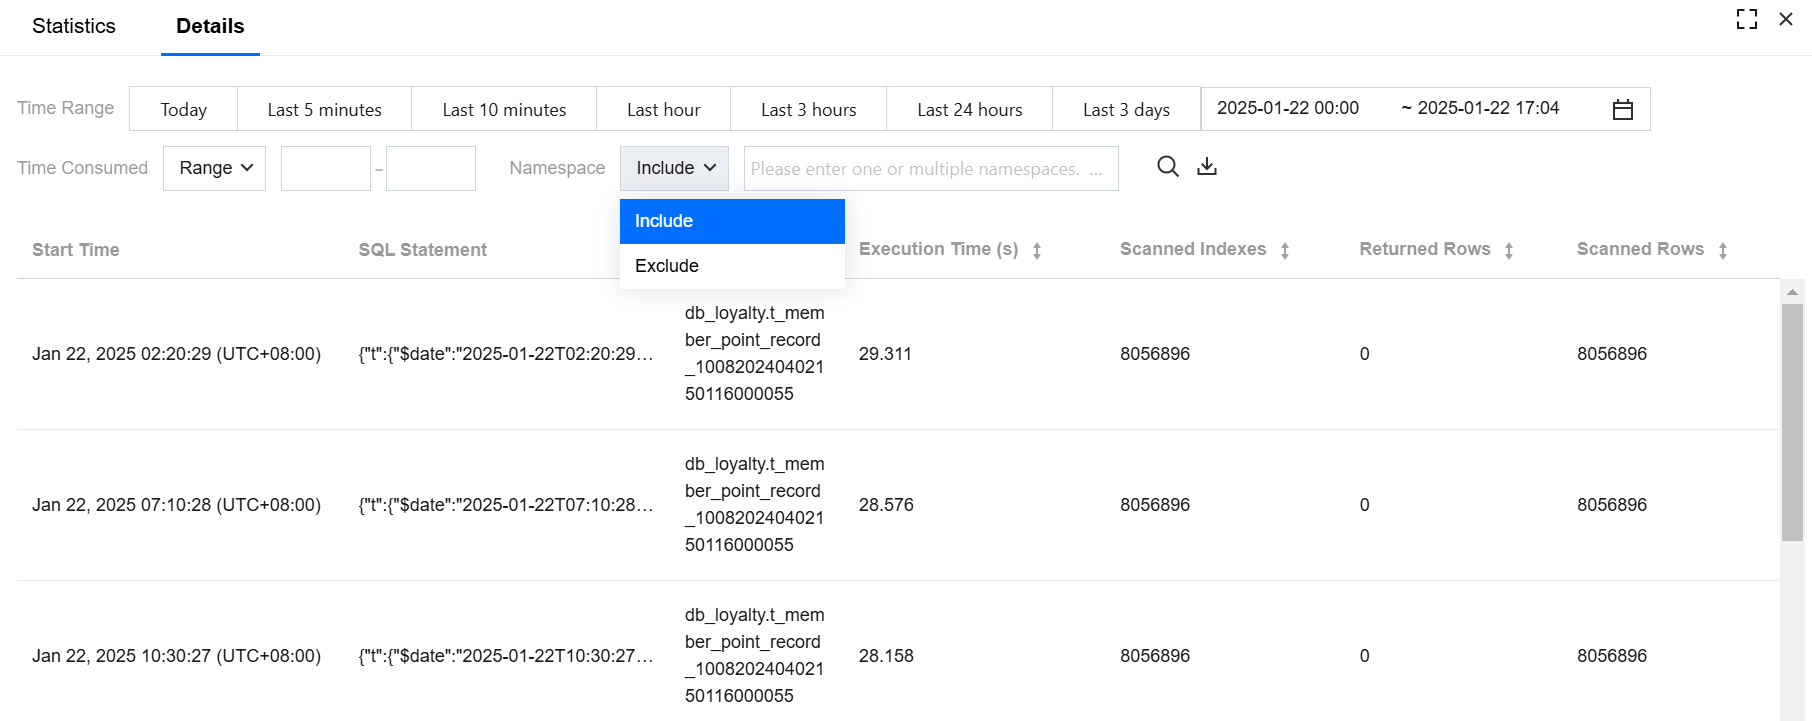The height and width of the screenshot is (721, 1812).
Task: Sort by Execution Time column arrows
Action: click(1037, 251)
